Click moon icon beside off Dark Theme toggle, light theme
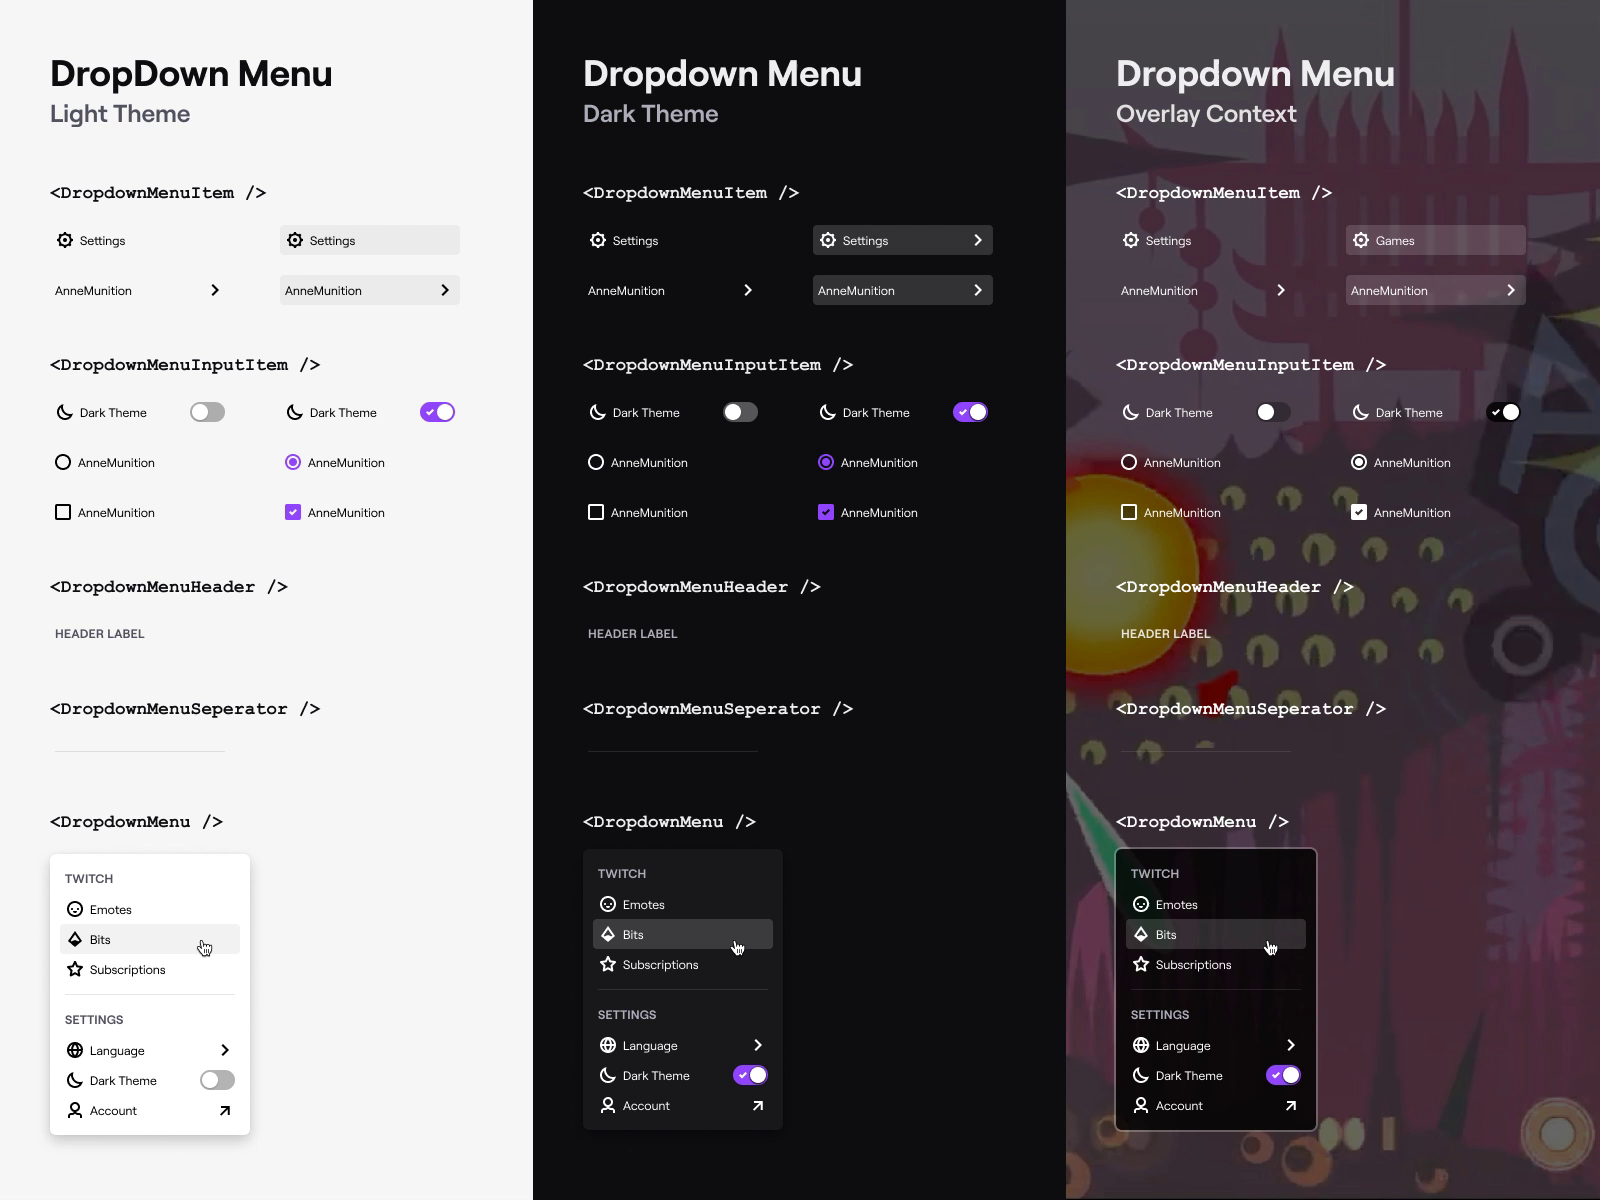This screenshot has height=1200, width=1600. (65, 413)
